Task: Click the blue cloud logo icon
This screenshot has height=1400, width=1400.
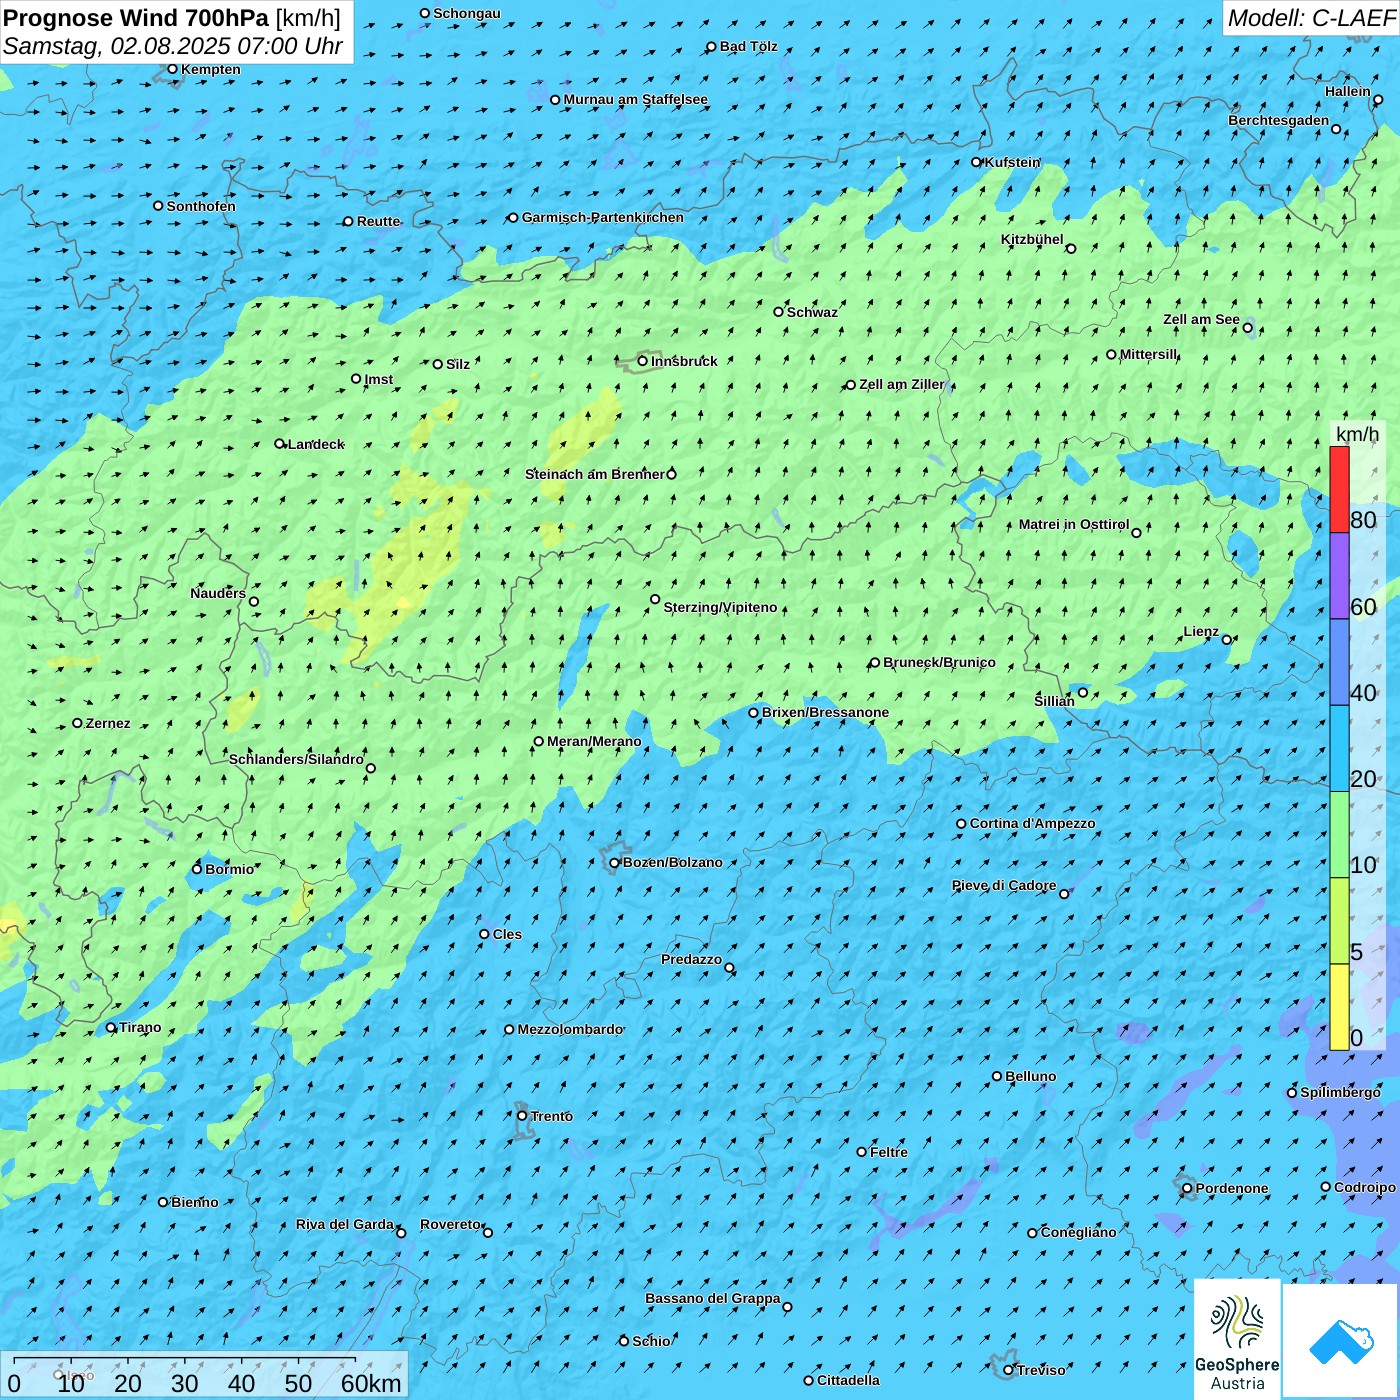Action: pos(1340,1341)
